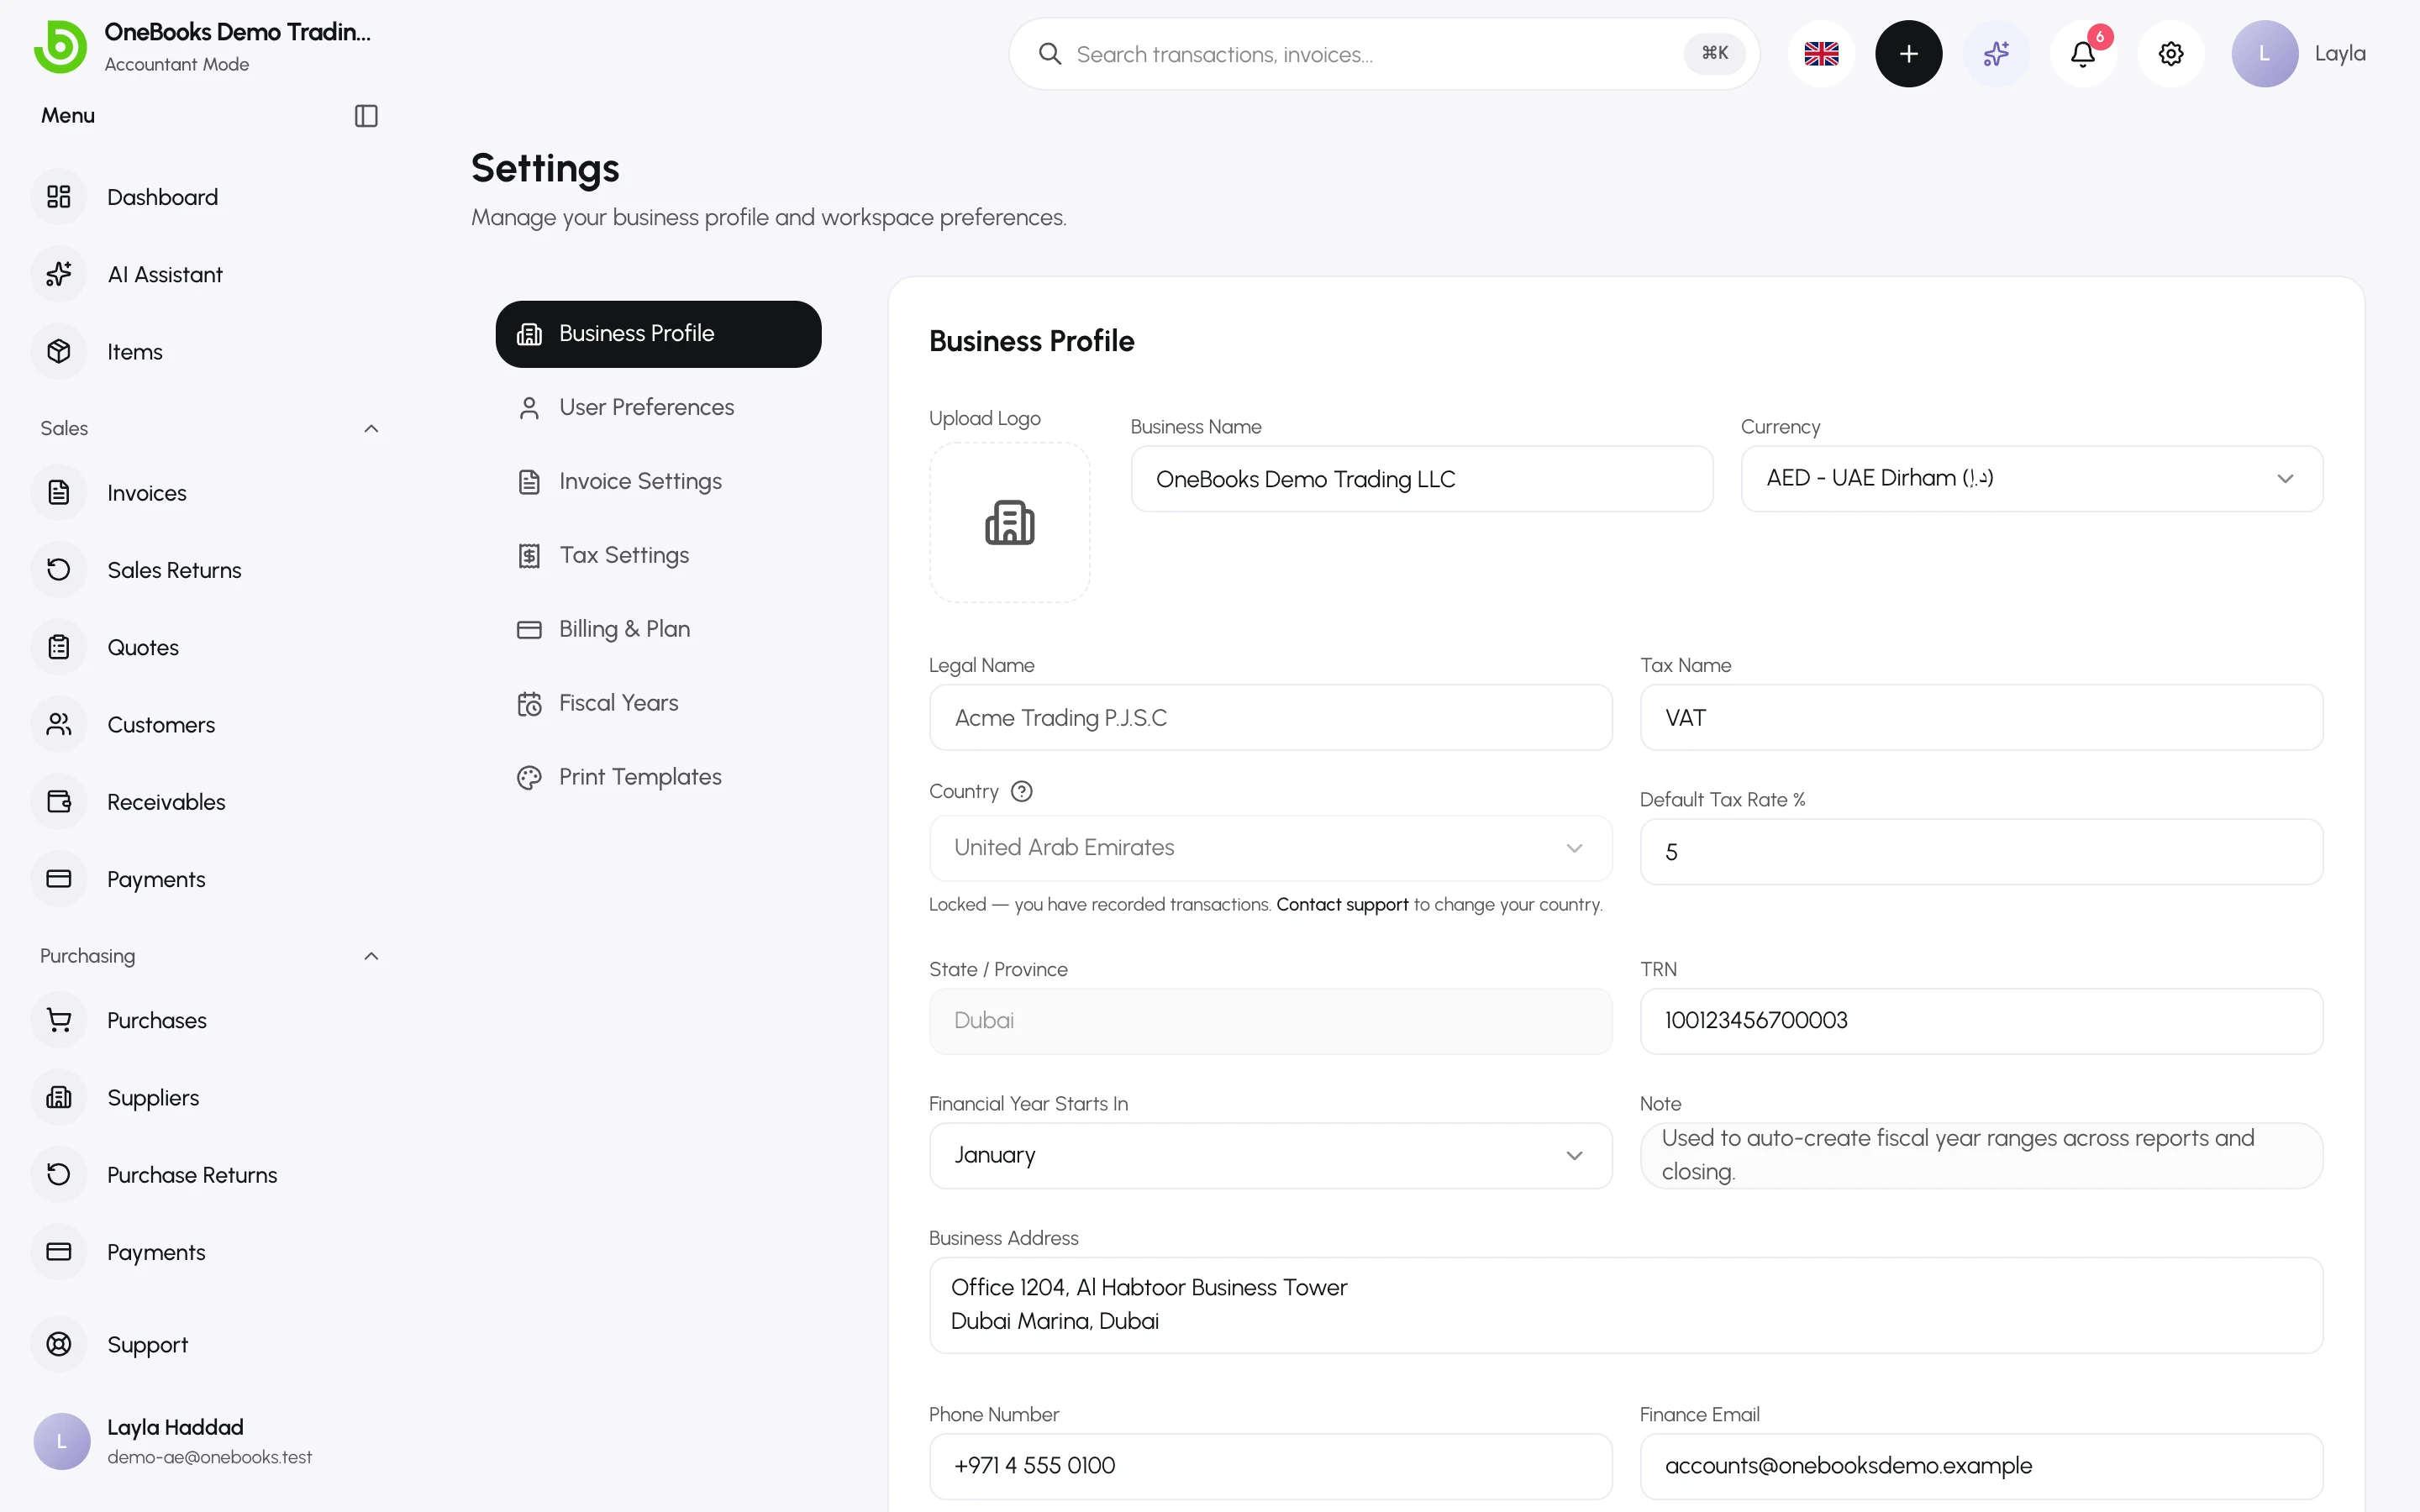Open AI Assistant sparkle icon in sidebar
Screen dimensions: 2420x1512
tap(59, 274)
